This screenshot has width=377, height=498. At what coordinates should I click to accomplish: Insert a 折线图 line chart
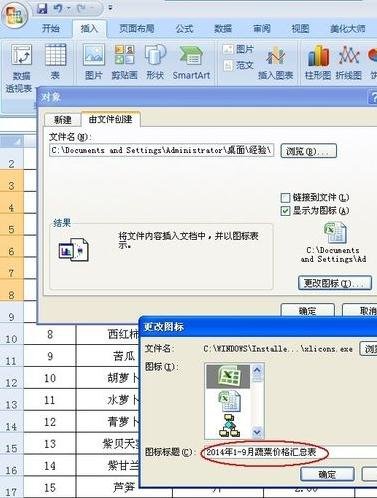(349, 62)
